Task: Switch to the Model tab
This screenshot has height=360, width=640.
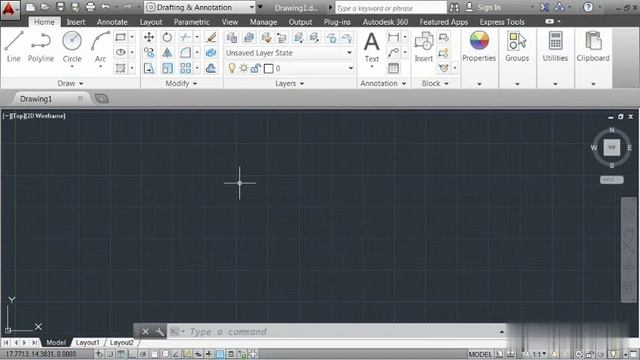Action: click(x=56, y=342)
